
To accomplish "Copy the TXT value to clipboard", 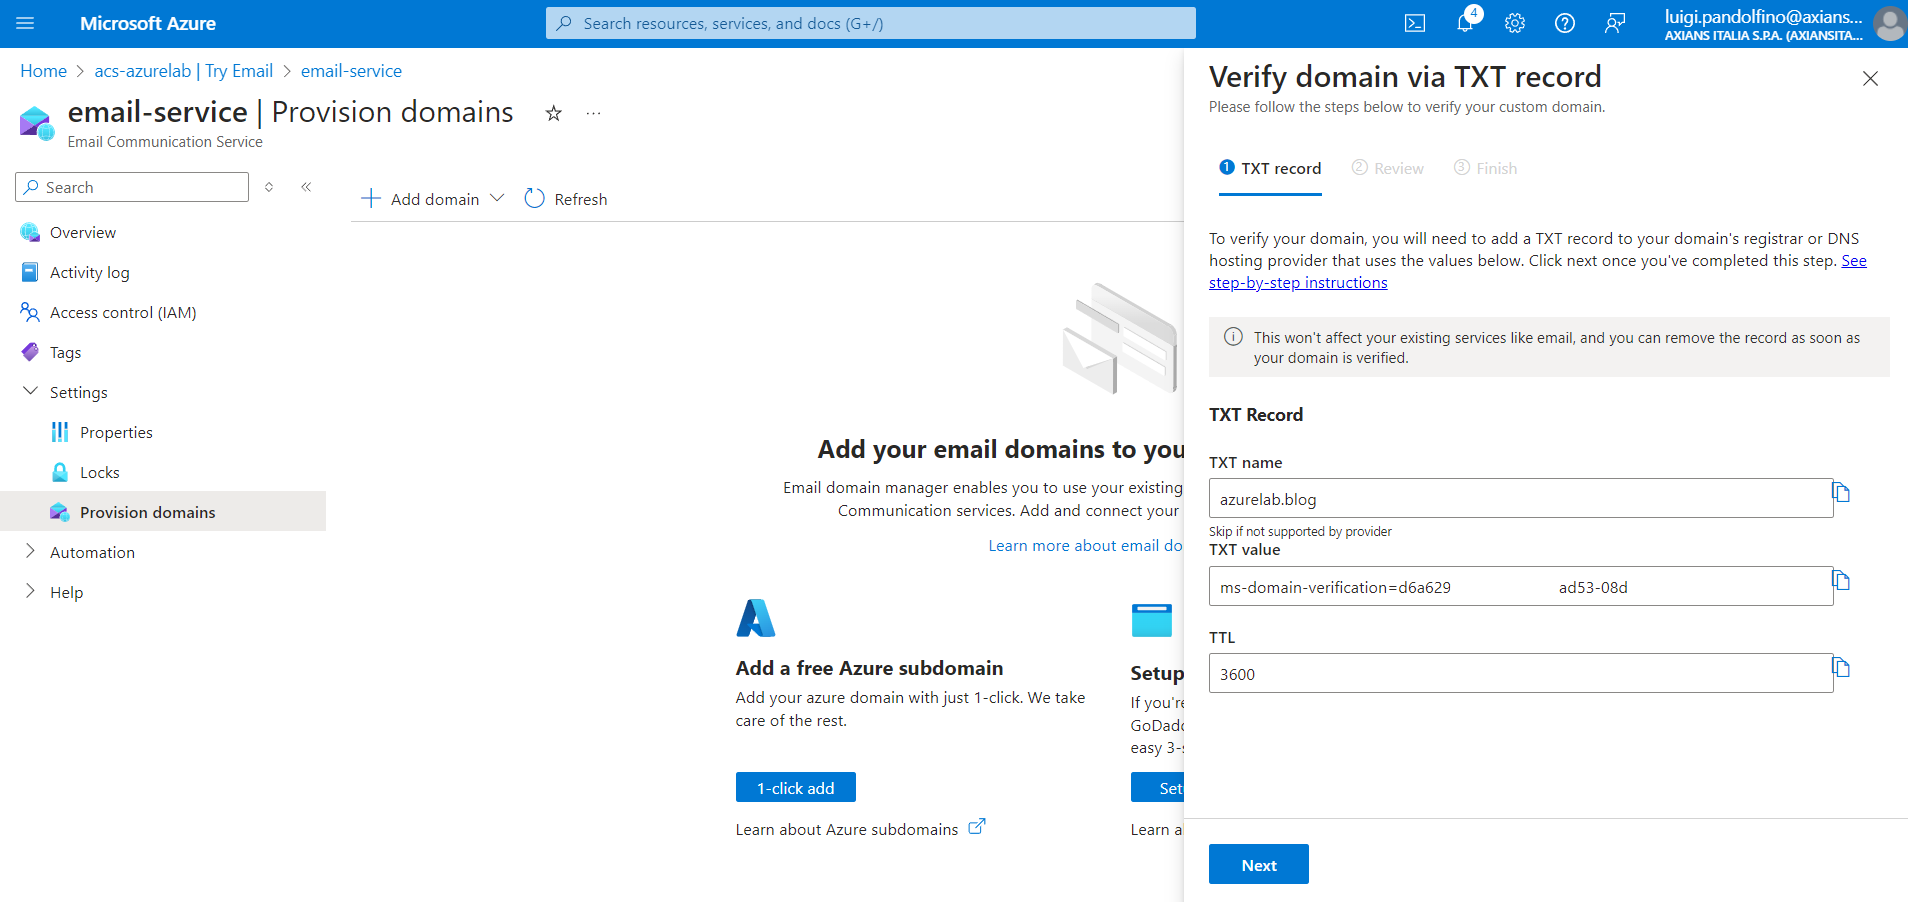I will 1841,580.
